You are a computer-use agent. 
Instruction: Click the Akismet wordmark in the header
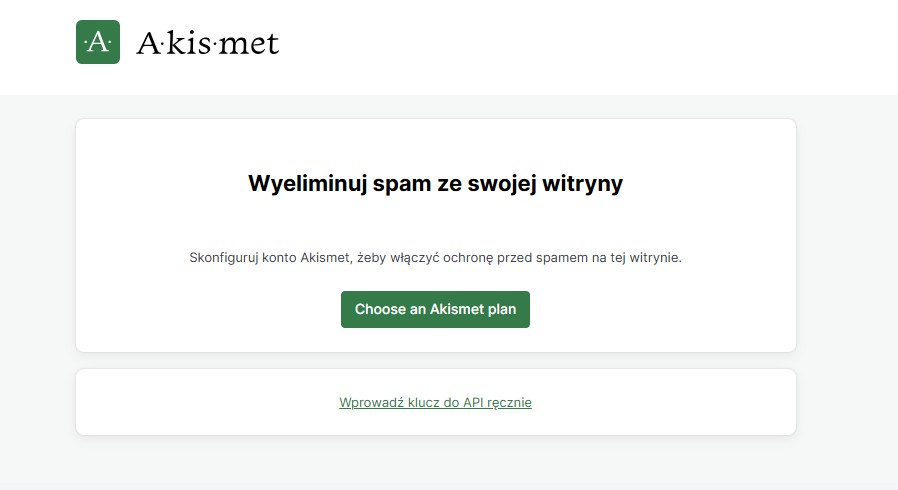207,43
